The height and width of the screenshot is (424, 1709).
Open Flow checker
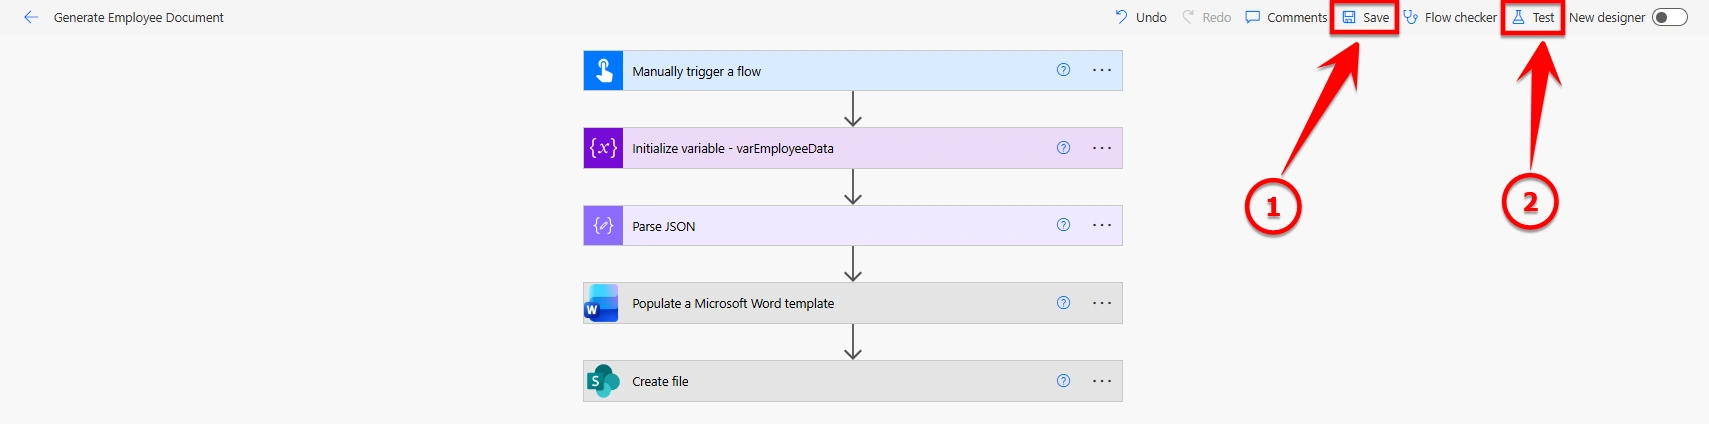(x=1449, y=17)
